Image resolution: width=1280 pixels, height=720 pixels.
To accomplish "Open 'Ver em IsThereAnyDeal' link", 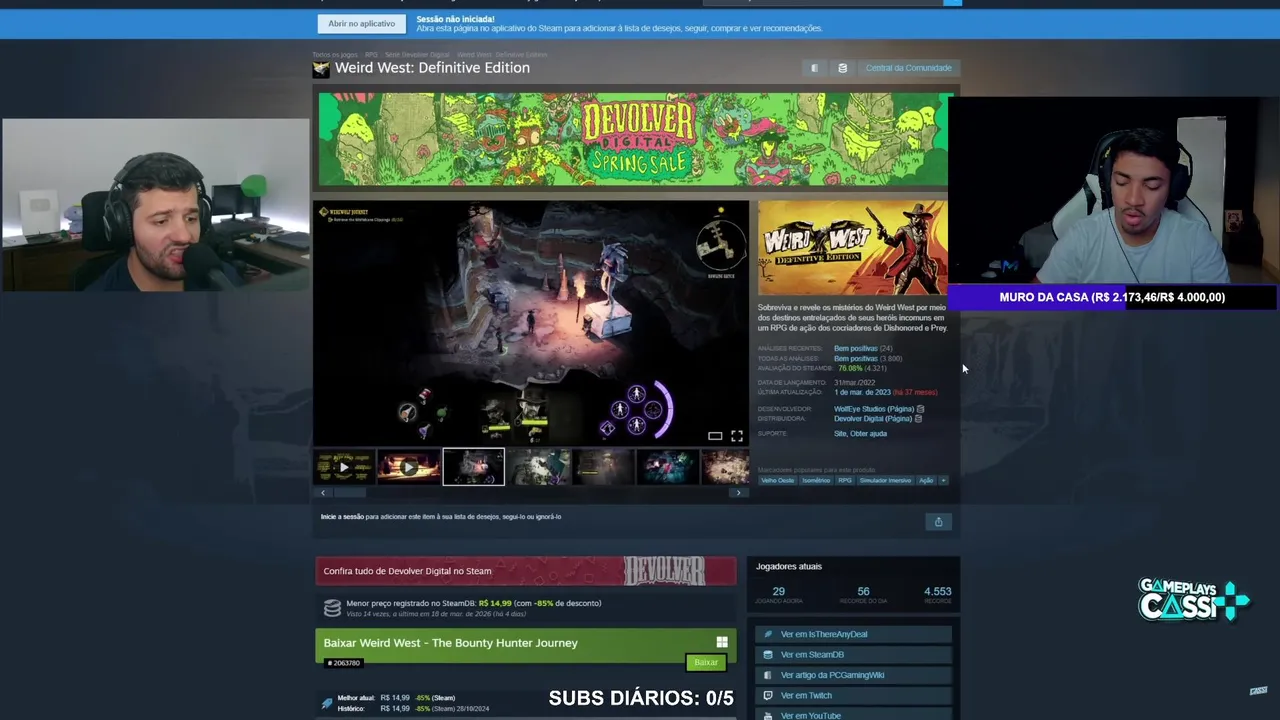I will [853, 634].
